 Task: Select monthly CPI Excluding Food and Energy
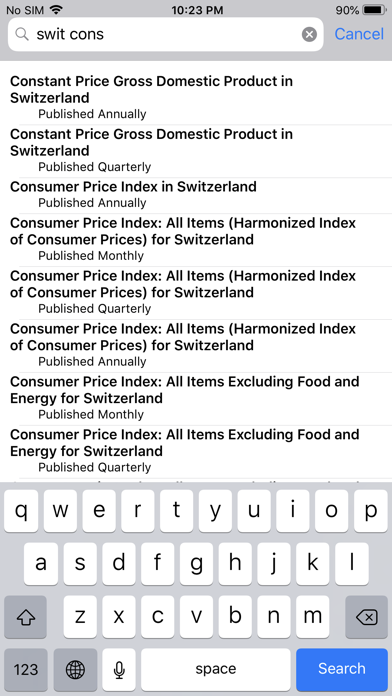pyautogui.click(x=196, y=398)
